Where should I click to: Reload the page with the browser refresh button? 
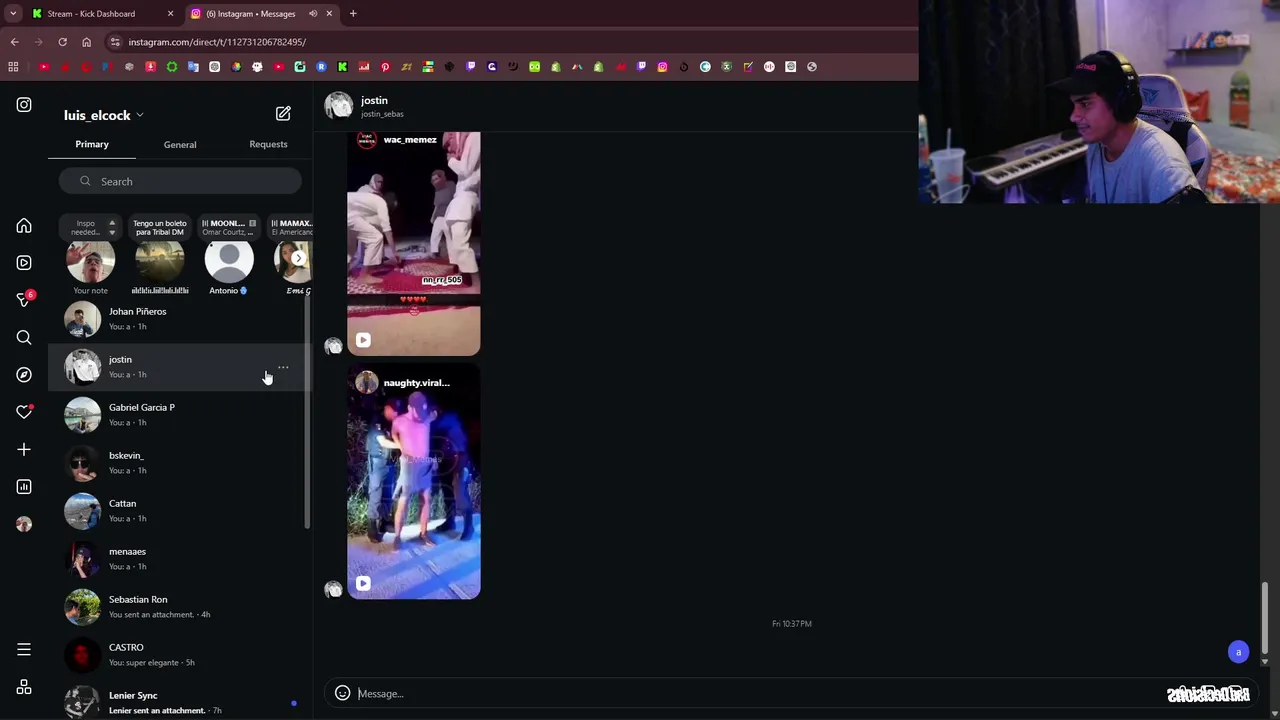pos(62,42)
